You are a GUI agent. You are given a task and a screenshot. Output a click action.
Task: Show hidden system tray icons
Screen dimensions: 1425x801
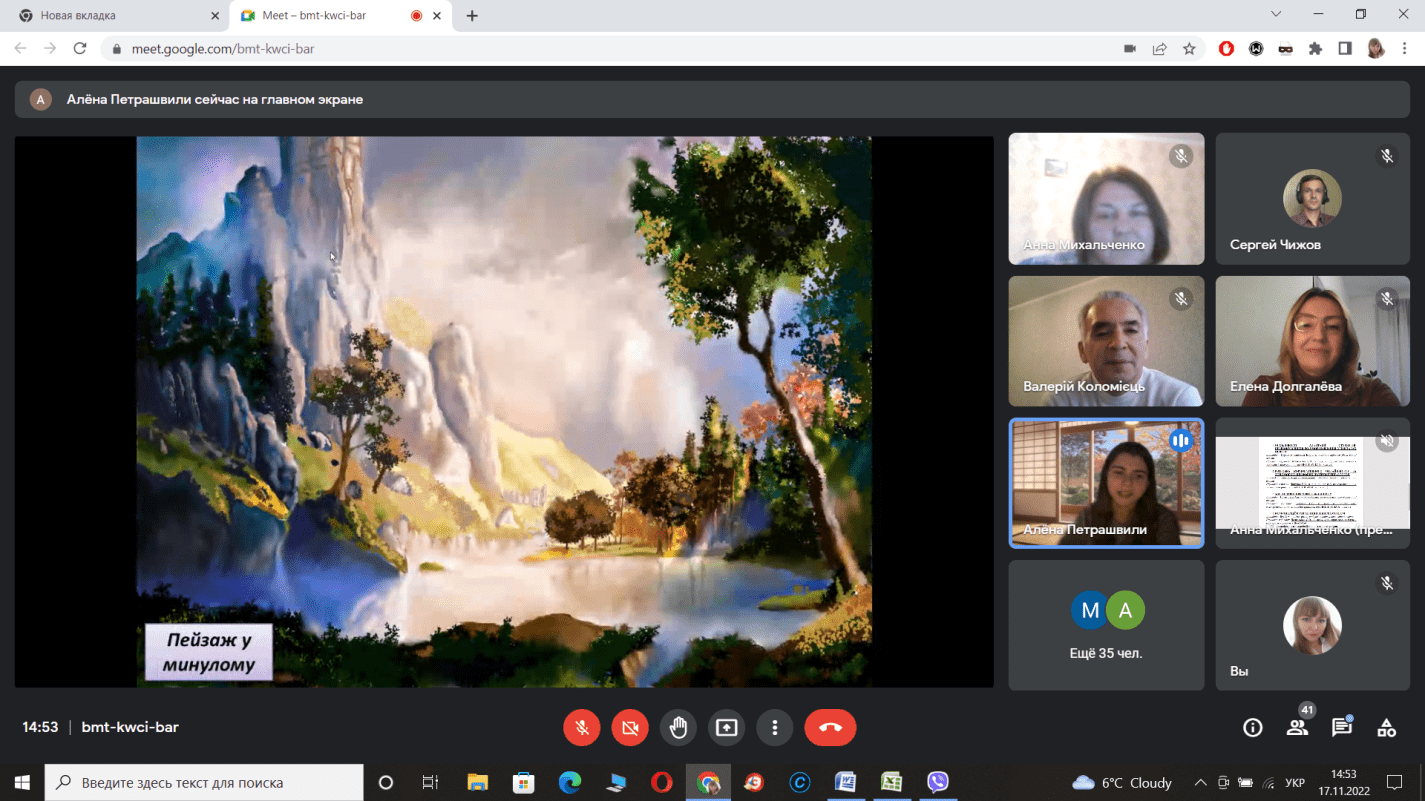click(x=1200, y=782)
